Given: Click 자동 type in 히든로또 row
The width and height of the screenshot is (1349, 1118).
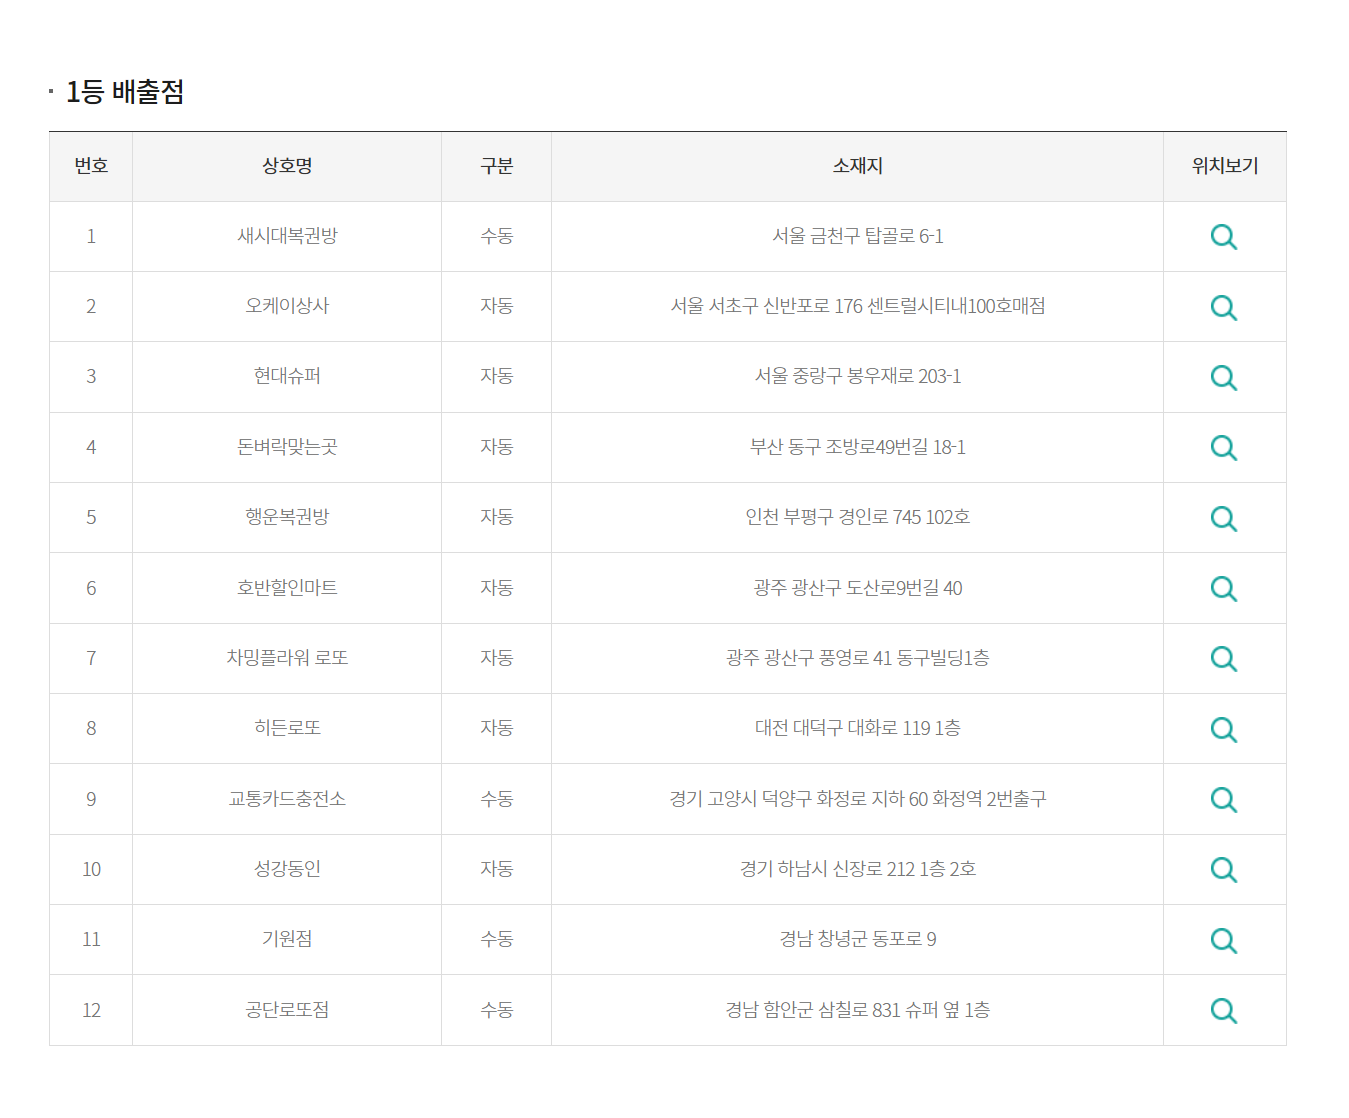Looking at the screenshot, I should [496, 728].
